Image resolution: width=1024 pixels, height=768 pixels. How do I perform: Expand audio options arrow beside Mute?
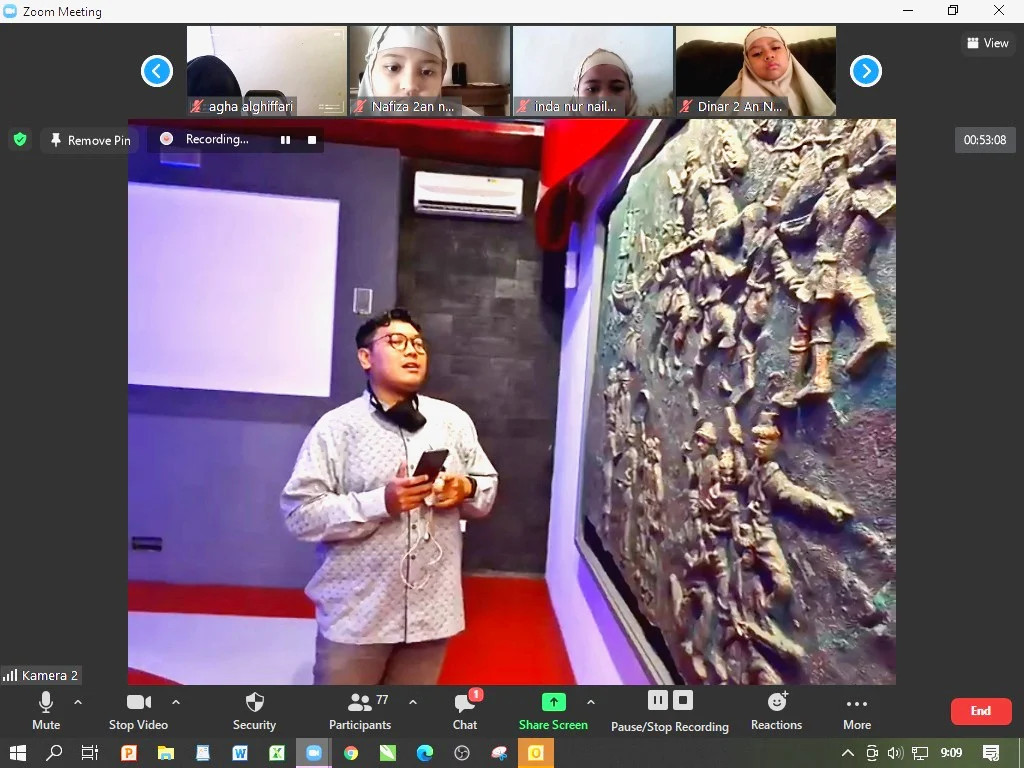78,702
